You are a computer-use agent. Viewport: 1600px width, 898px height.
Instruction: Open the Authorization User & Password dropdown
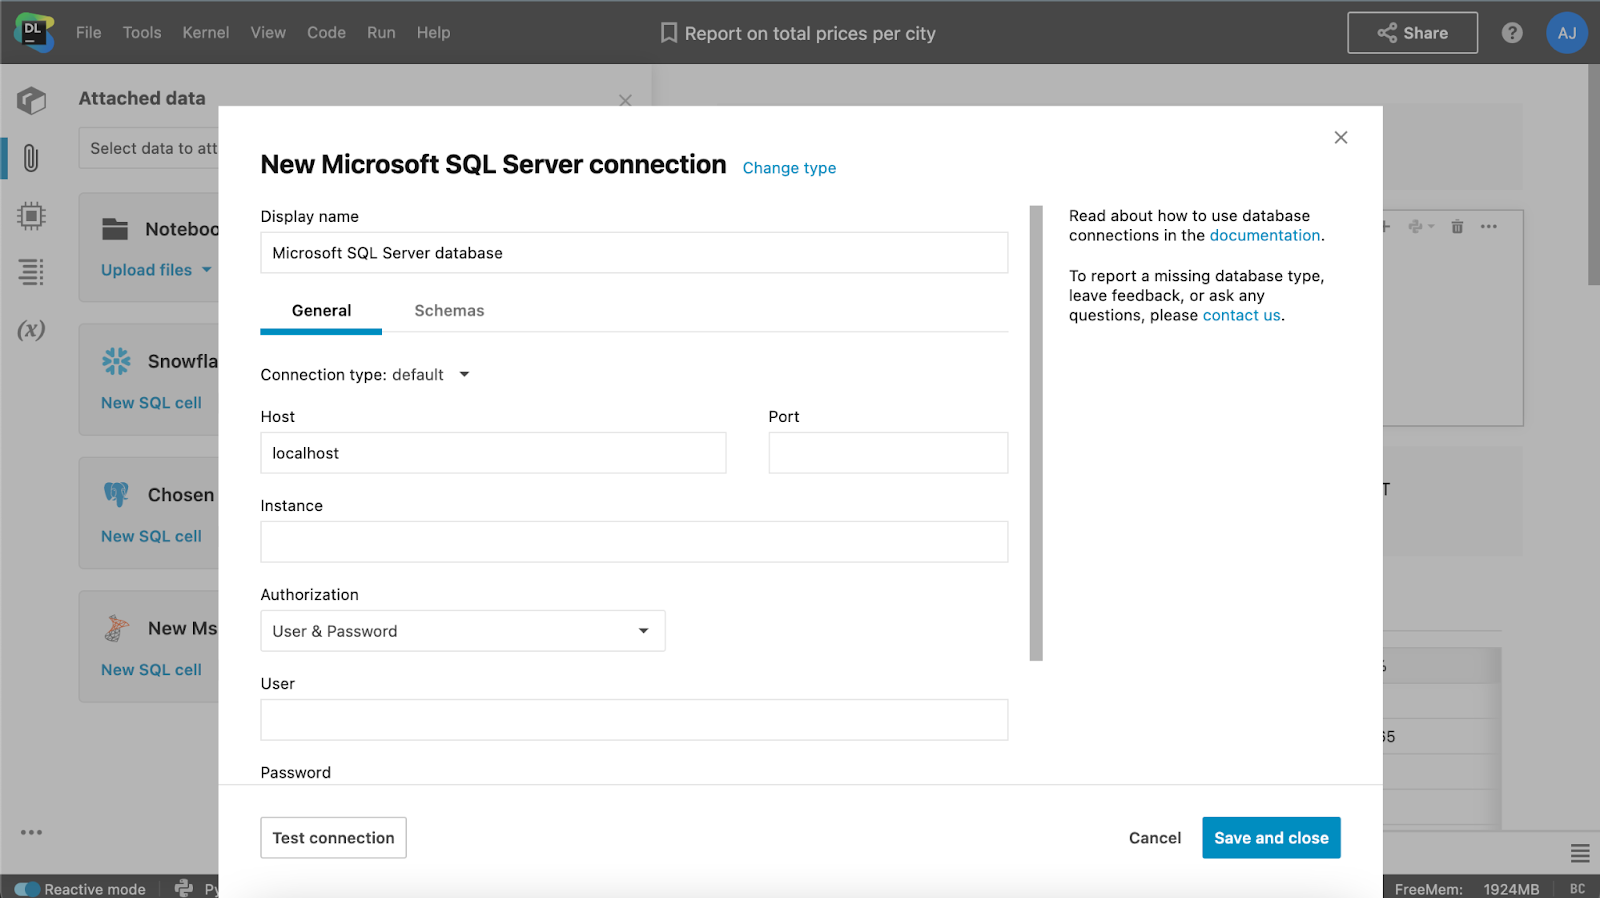463,631
